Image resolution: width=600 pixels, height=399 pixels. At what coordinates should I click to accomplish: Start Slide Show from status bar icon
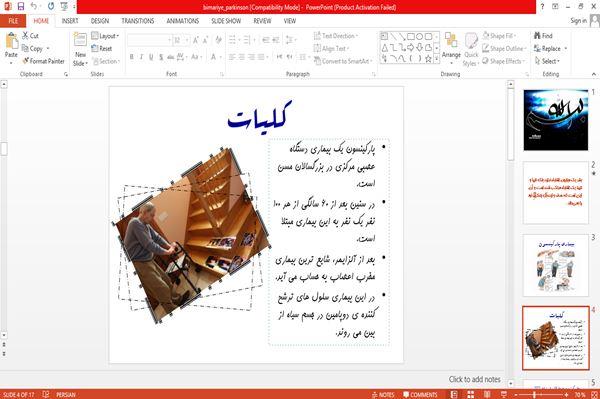pyautogui.click(x=504, y=394)
